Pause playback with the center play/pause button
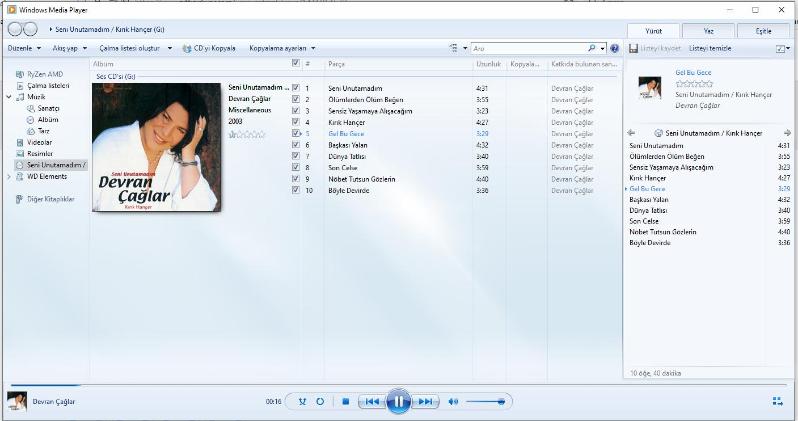 click(398, 401)
